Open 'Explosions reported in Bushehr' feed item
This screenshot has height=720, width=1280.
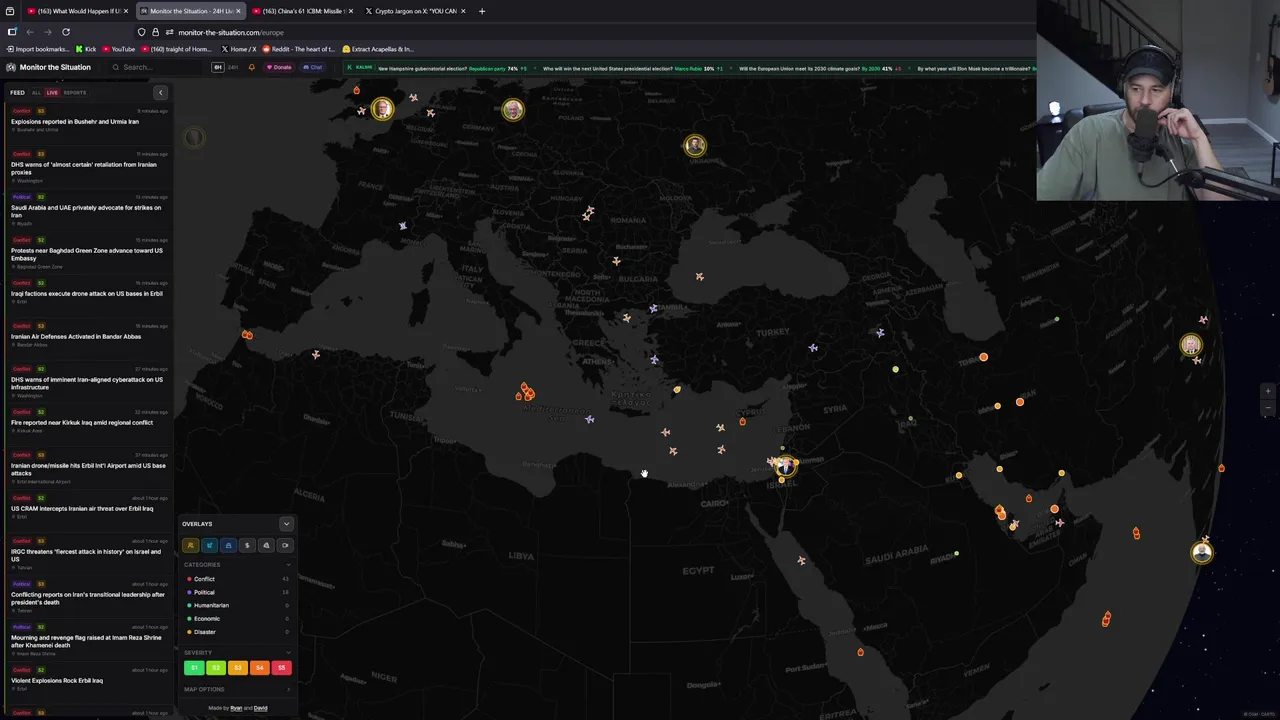click(88, 121)
